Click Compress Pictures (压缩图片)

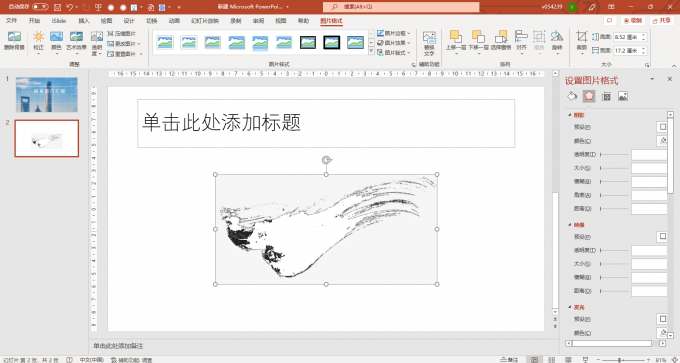[x=121, y=33]
